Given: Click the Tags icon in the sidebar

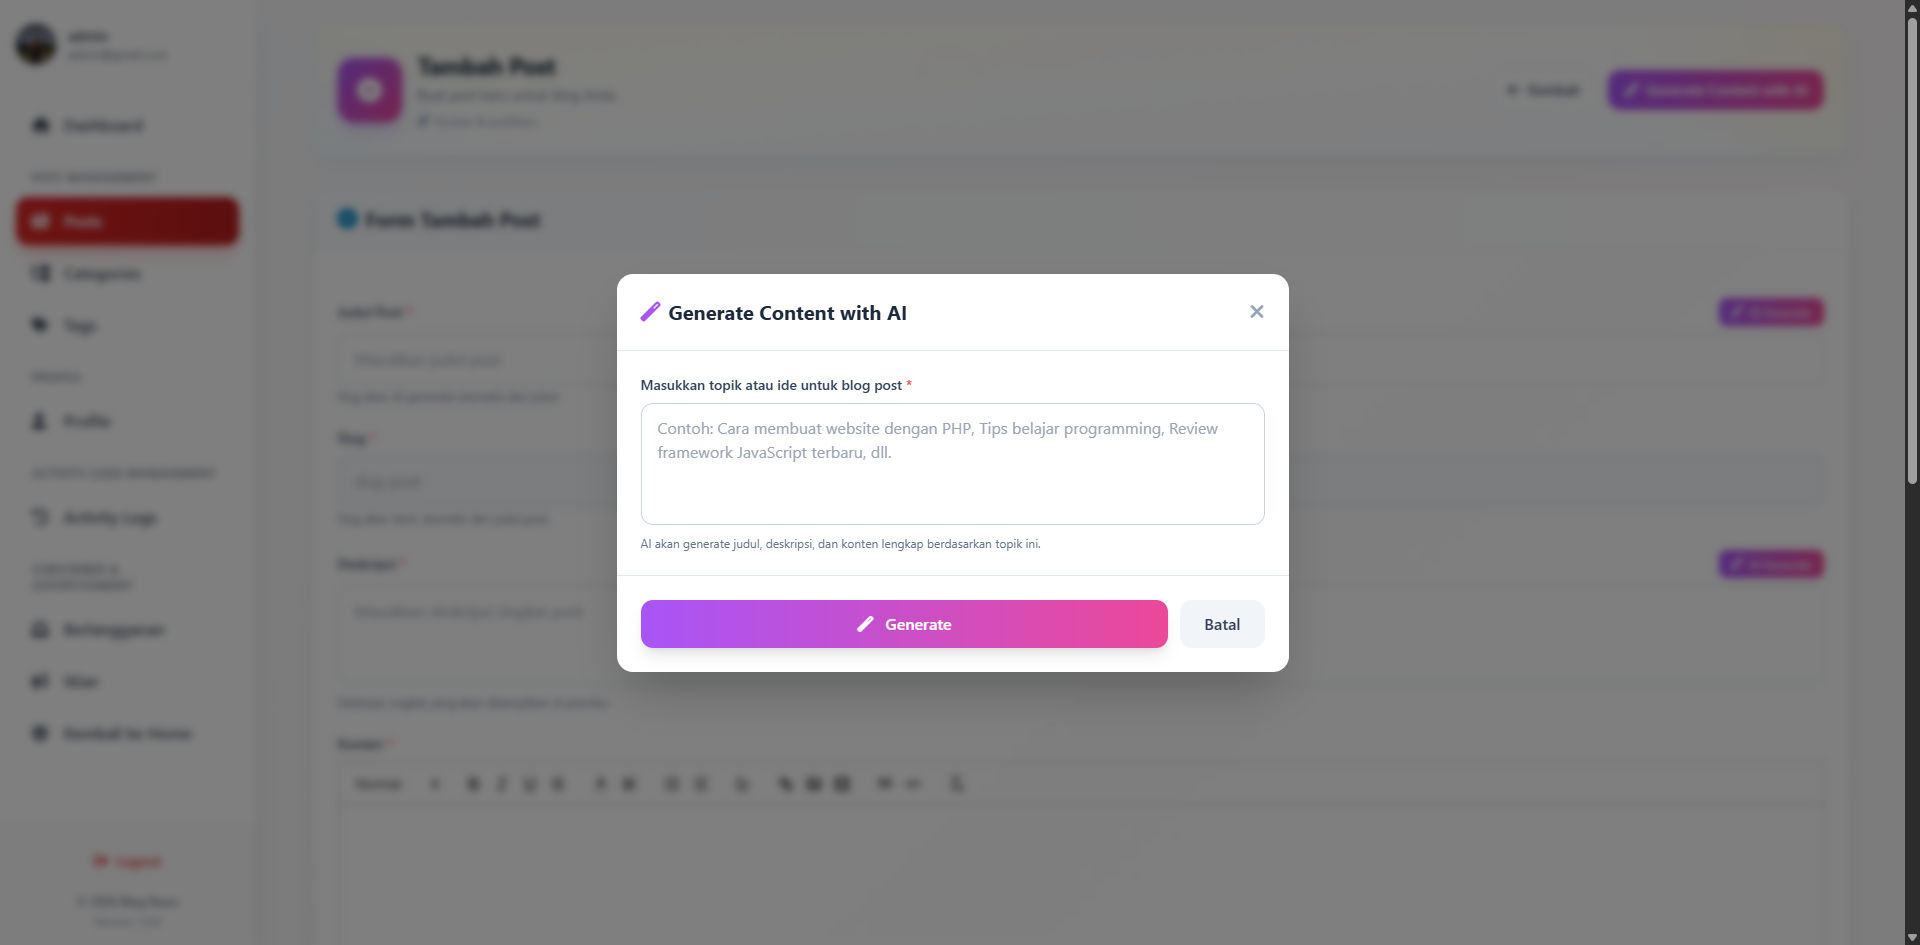Looking at the screenshot, I should pyautogui.click(x=40, y=325).
